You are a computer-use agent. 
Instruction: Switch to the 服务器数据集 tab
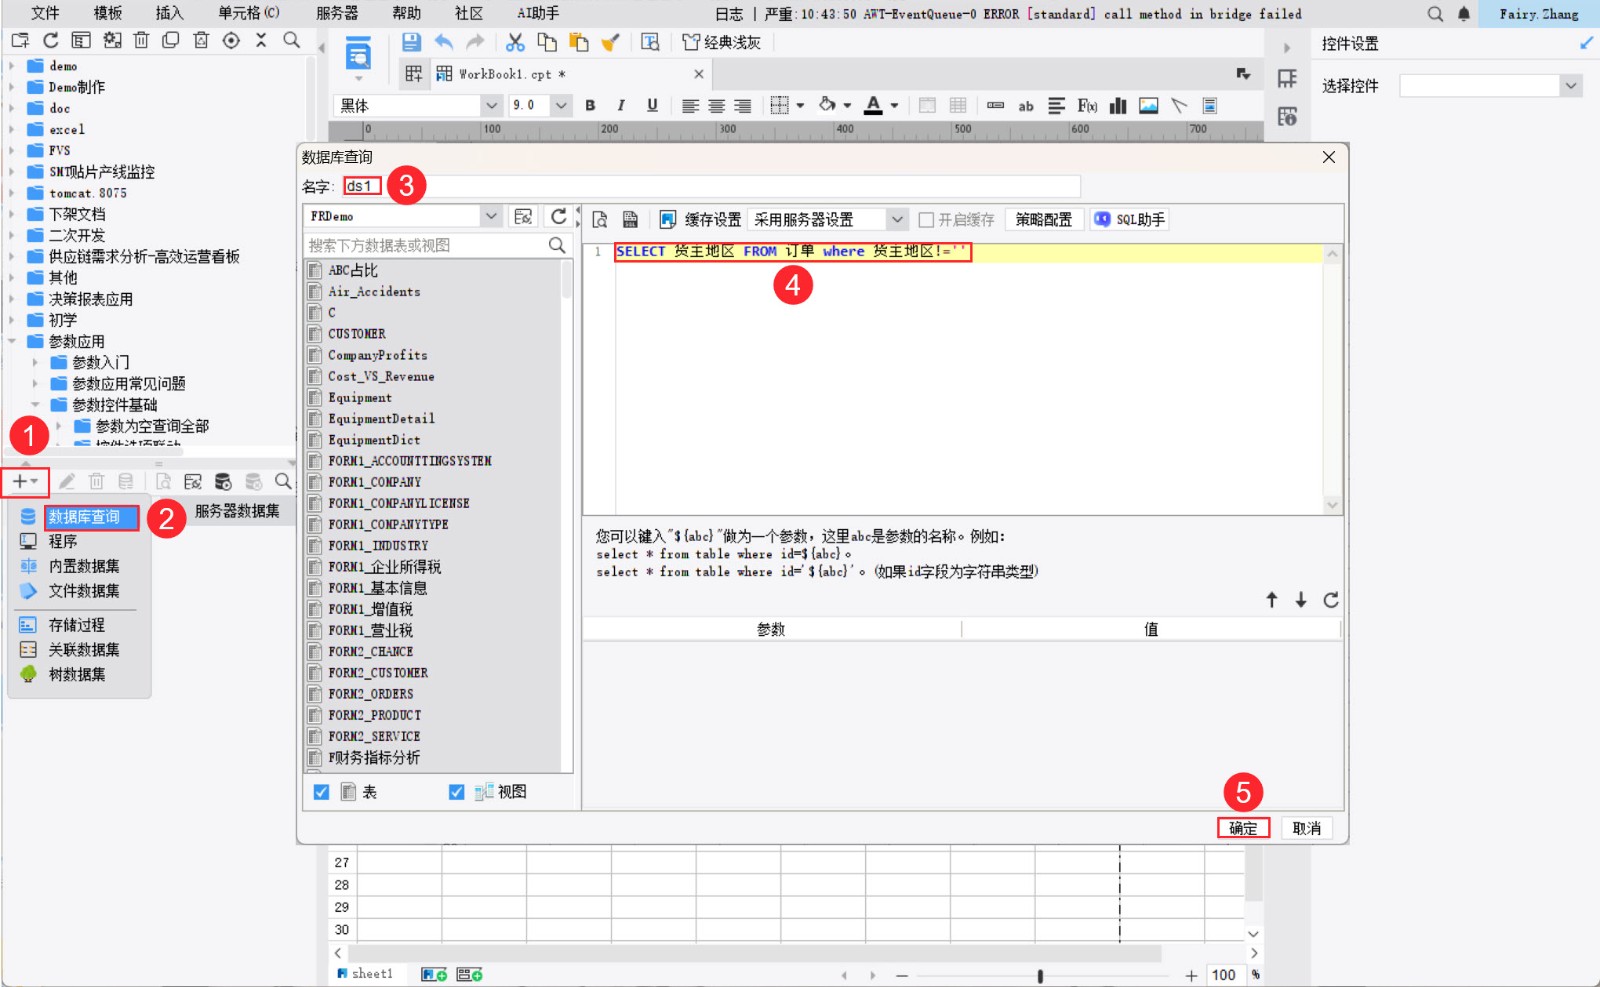[237, 511]
